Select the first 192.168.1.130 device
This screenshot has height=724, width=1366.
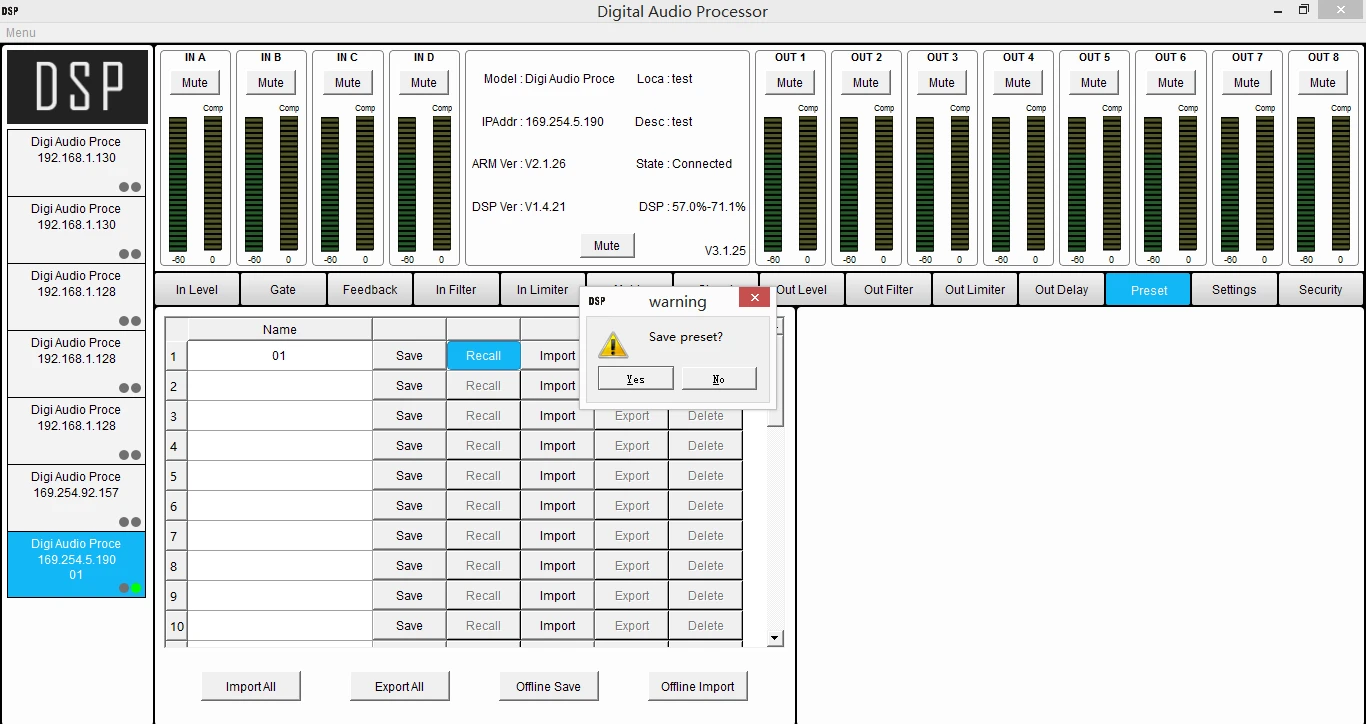tap(76, 162)
